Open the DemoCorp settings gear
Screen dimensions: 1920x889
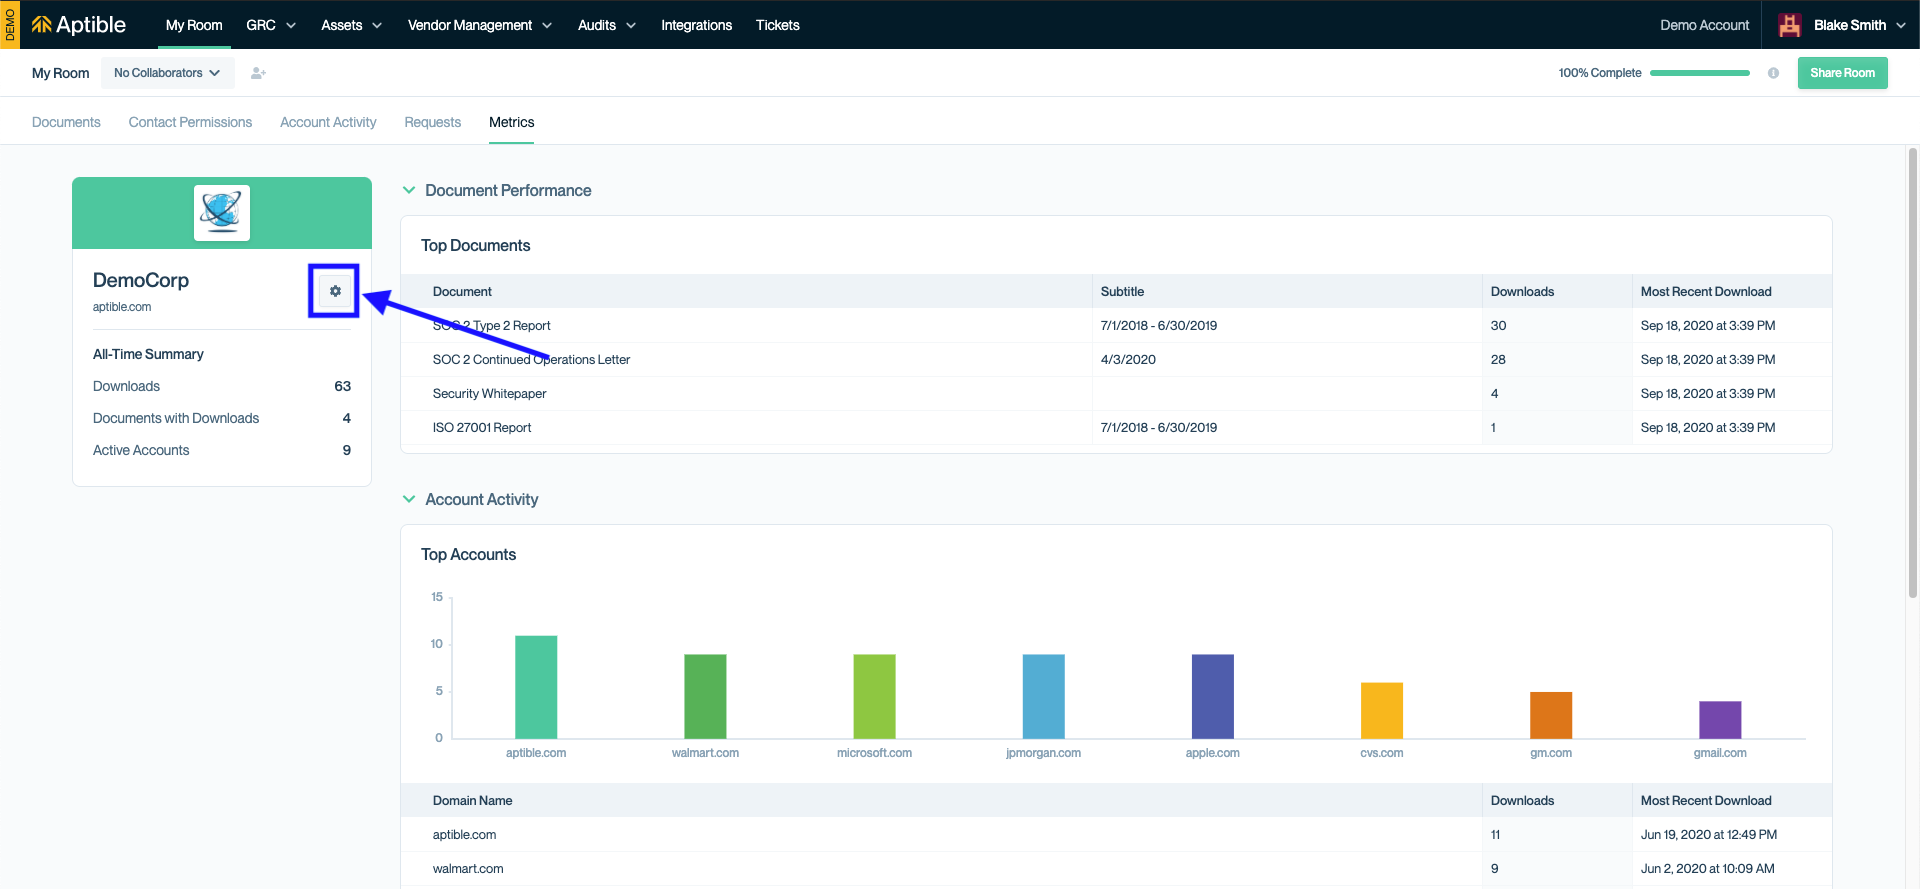[x=335, y=291]
